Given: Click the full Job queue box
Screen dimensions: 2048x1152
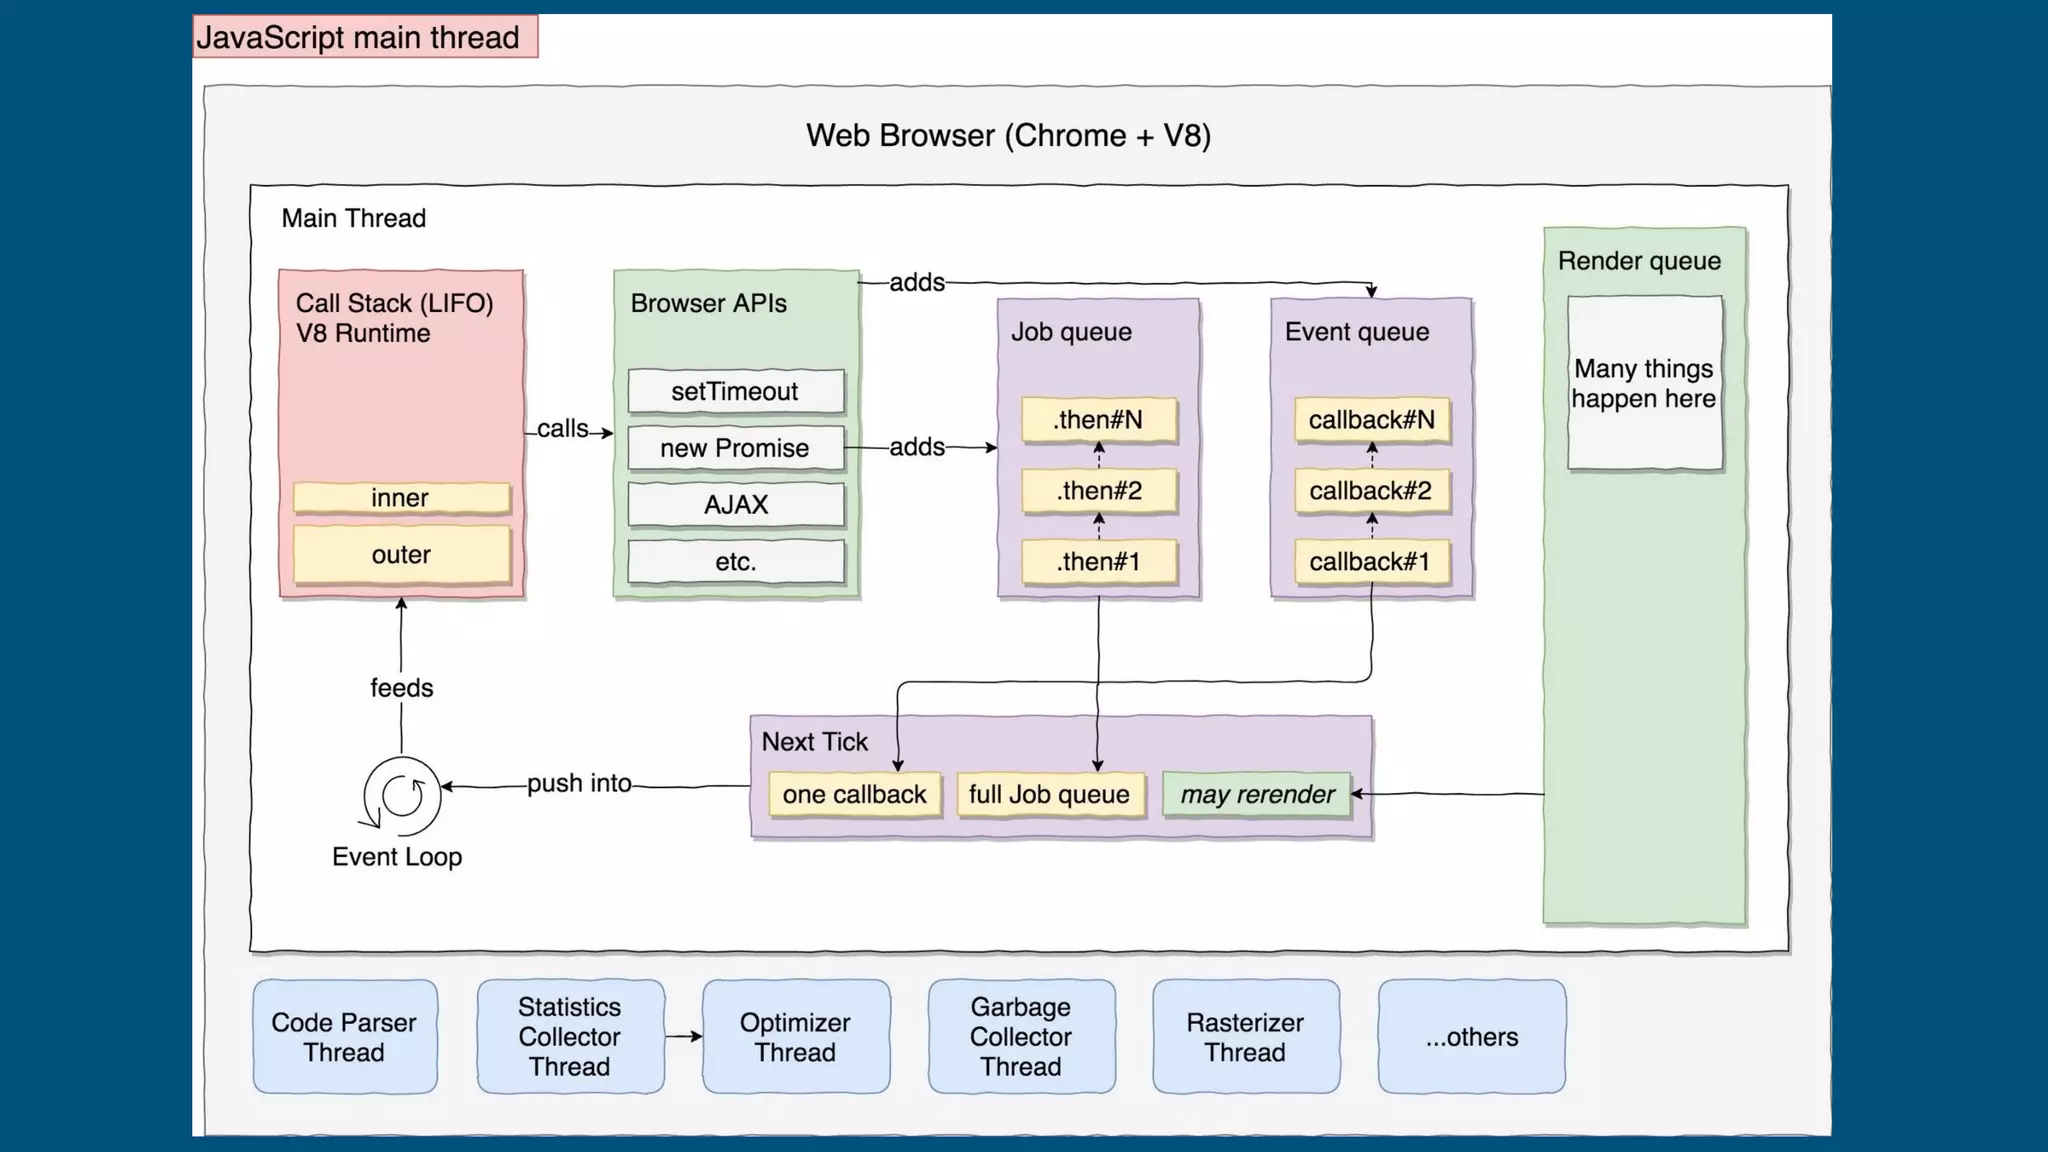Looking at the screenshot, I should pos(1049,795).
